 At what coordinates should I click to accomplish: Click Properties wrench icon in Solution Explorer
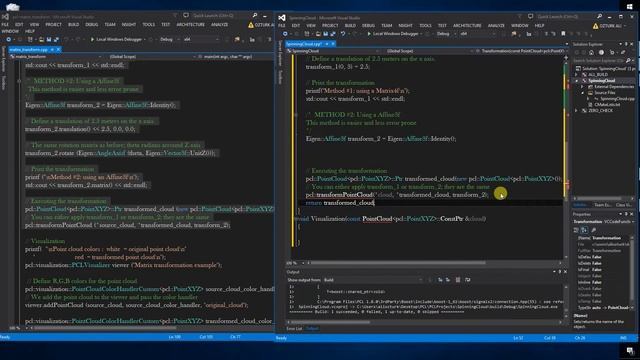(623, 53)
